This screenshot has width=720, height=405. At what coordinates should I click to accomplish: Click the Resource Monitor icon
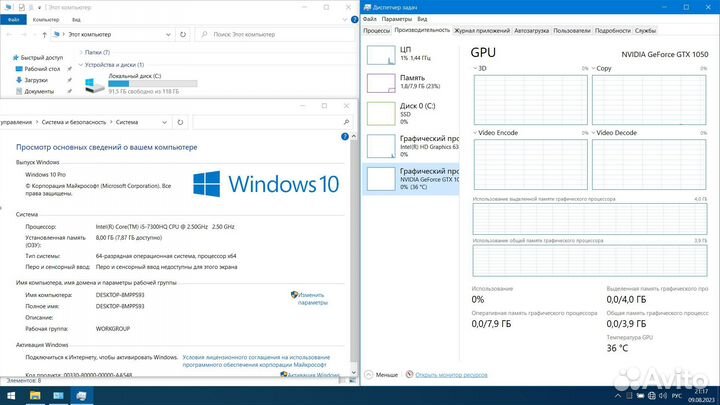[409, 374]
